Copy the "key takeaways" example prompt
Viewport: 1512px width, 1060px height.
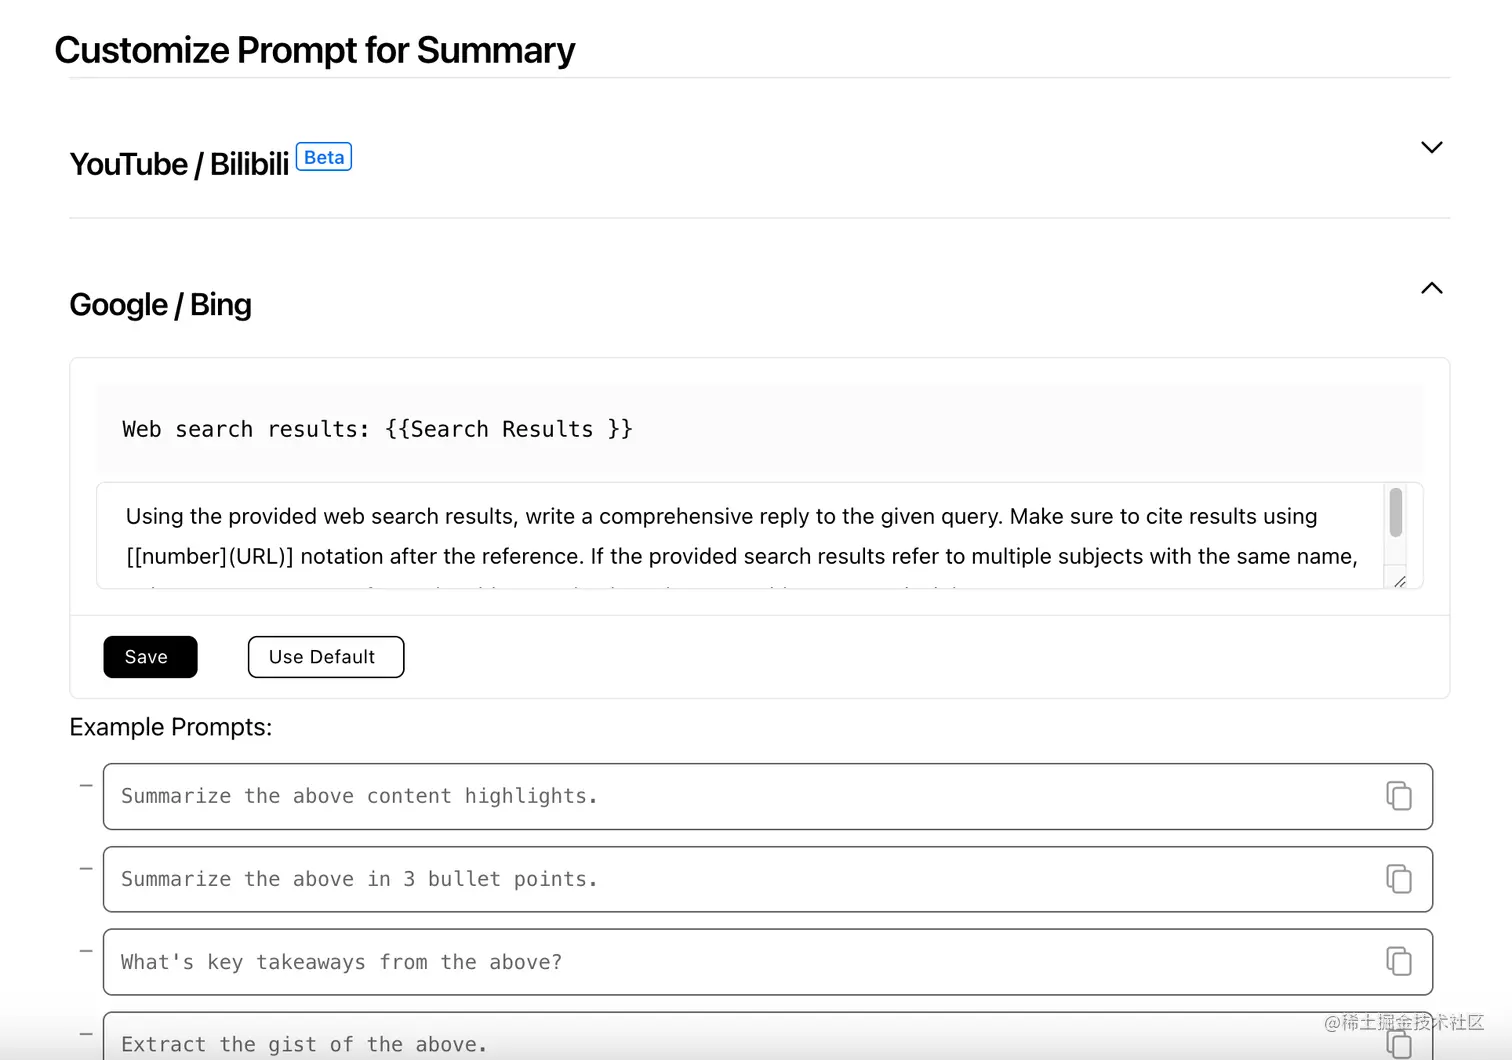click(1398, 962)
